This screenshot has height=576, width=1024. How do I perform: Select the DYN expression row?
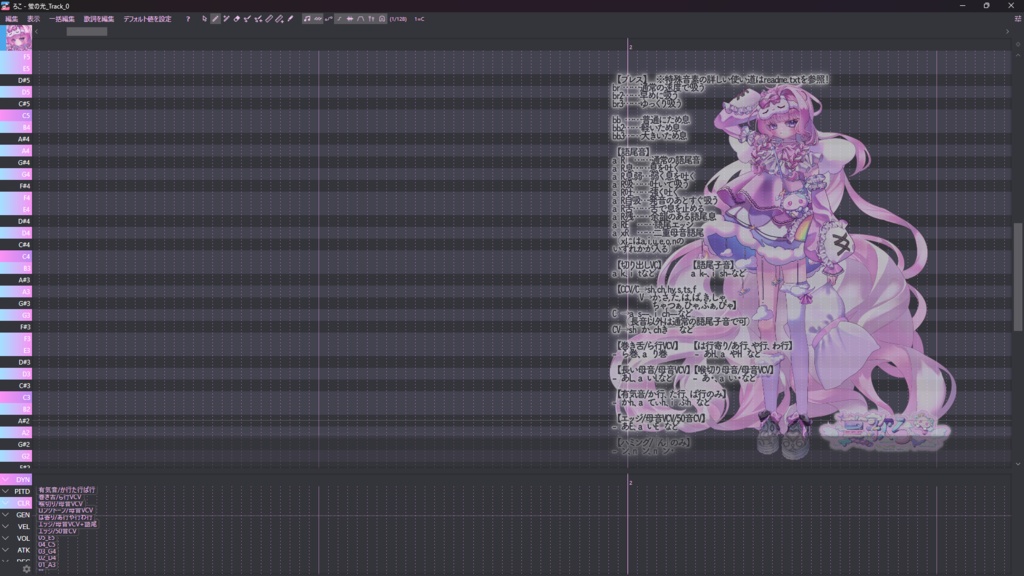click(x=16, y=479)
